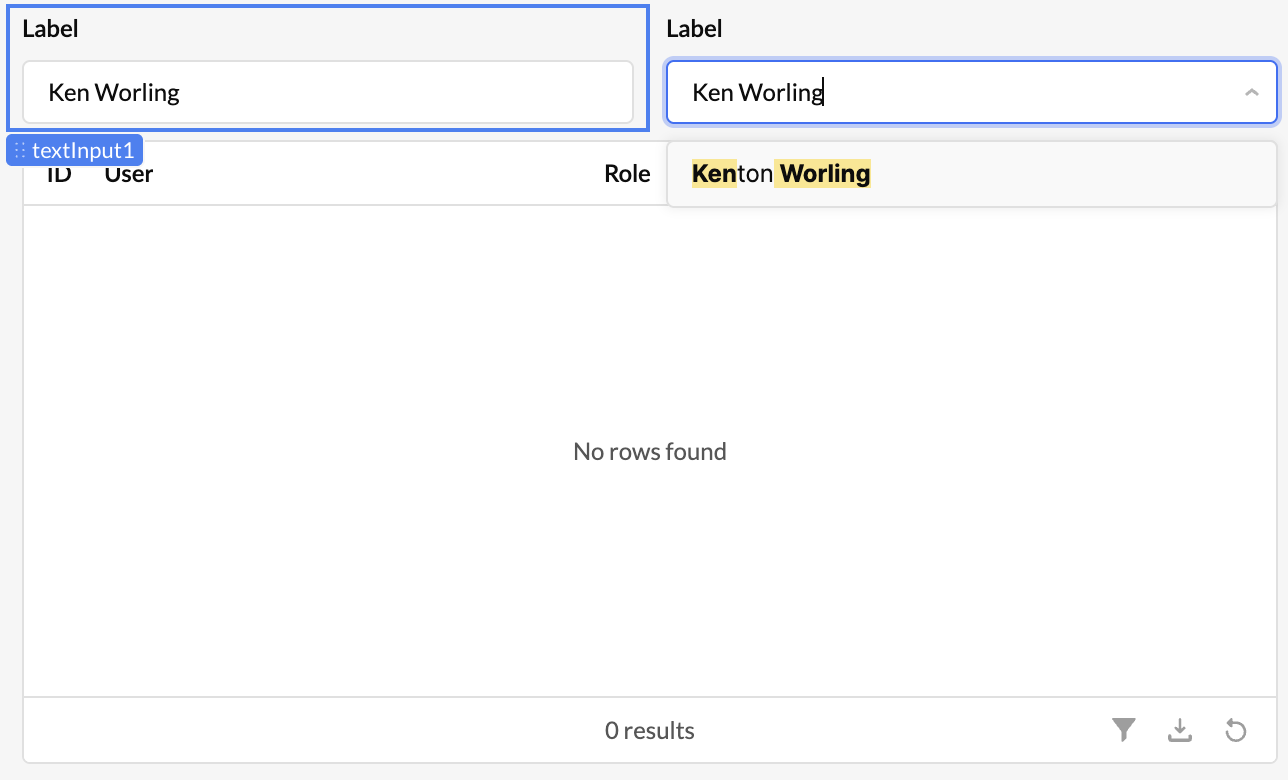1288x780 pixels.
Task: Choose the Kenton Worling suggestion
Action: (781, 174)
